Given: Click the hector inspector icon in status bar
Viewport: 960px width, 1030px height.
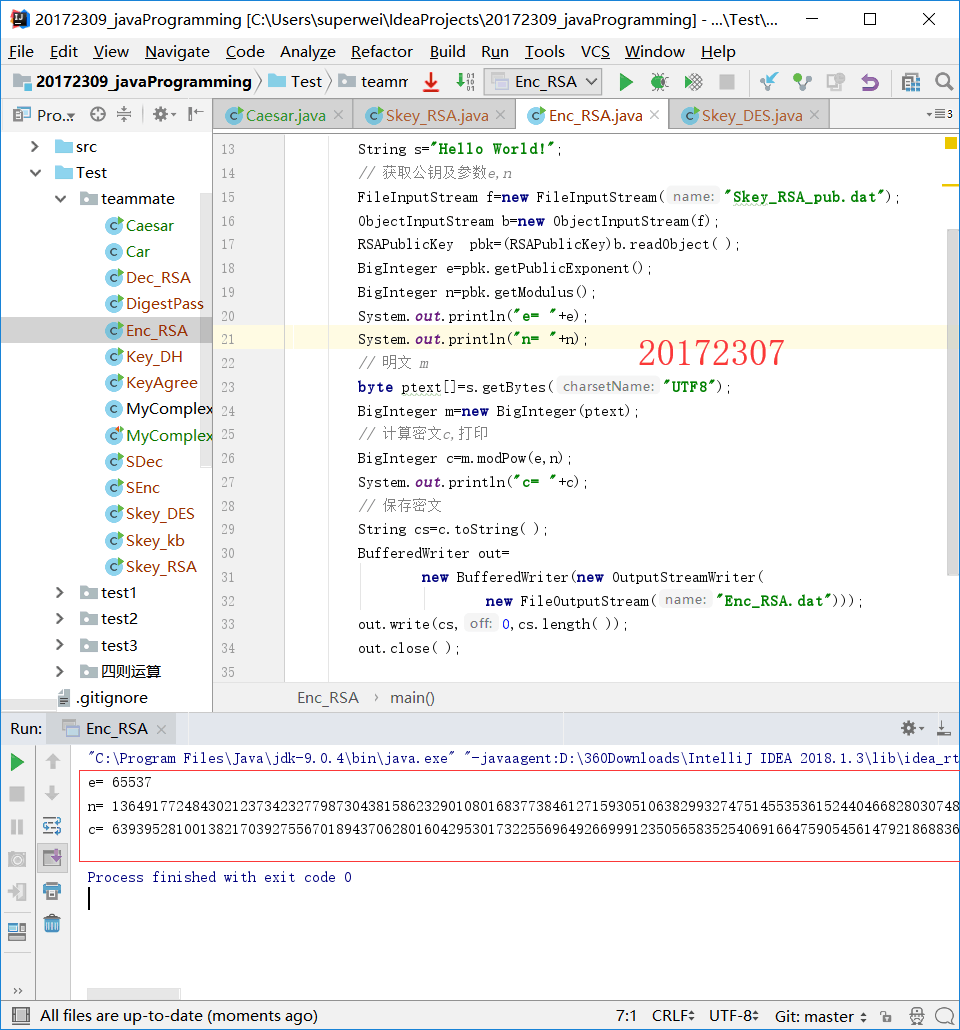Looking at the screenshot, I should coord(917,1016).
